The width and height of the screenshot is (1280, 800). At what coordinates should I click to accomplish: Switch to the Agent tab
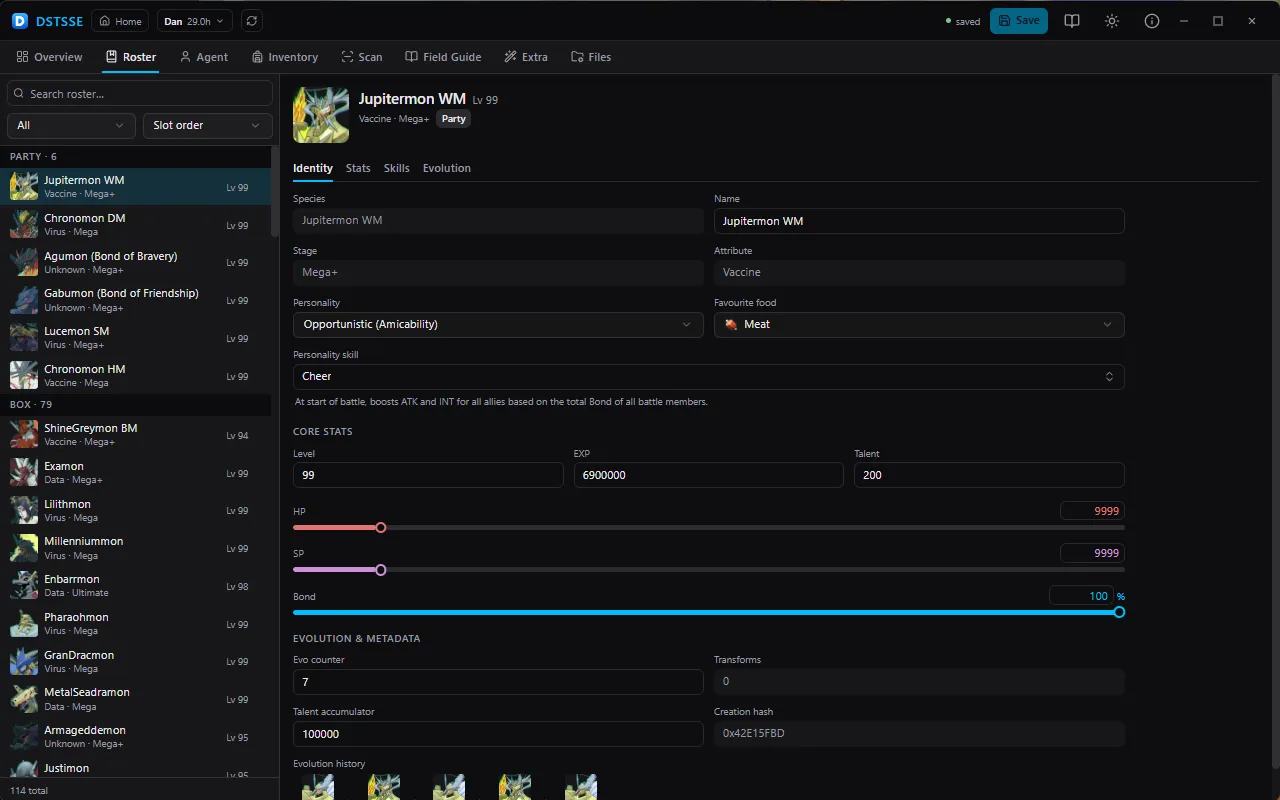click(x=204, y=57)
